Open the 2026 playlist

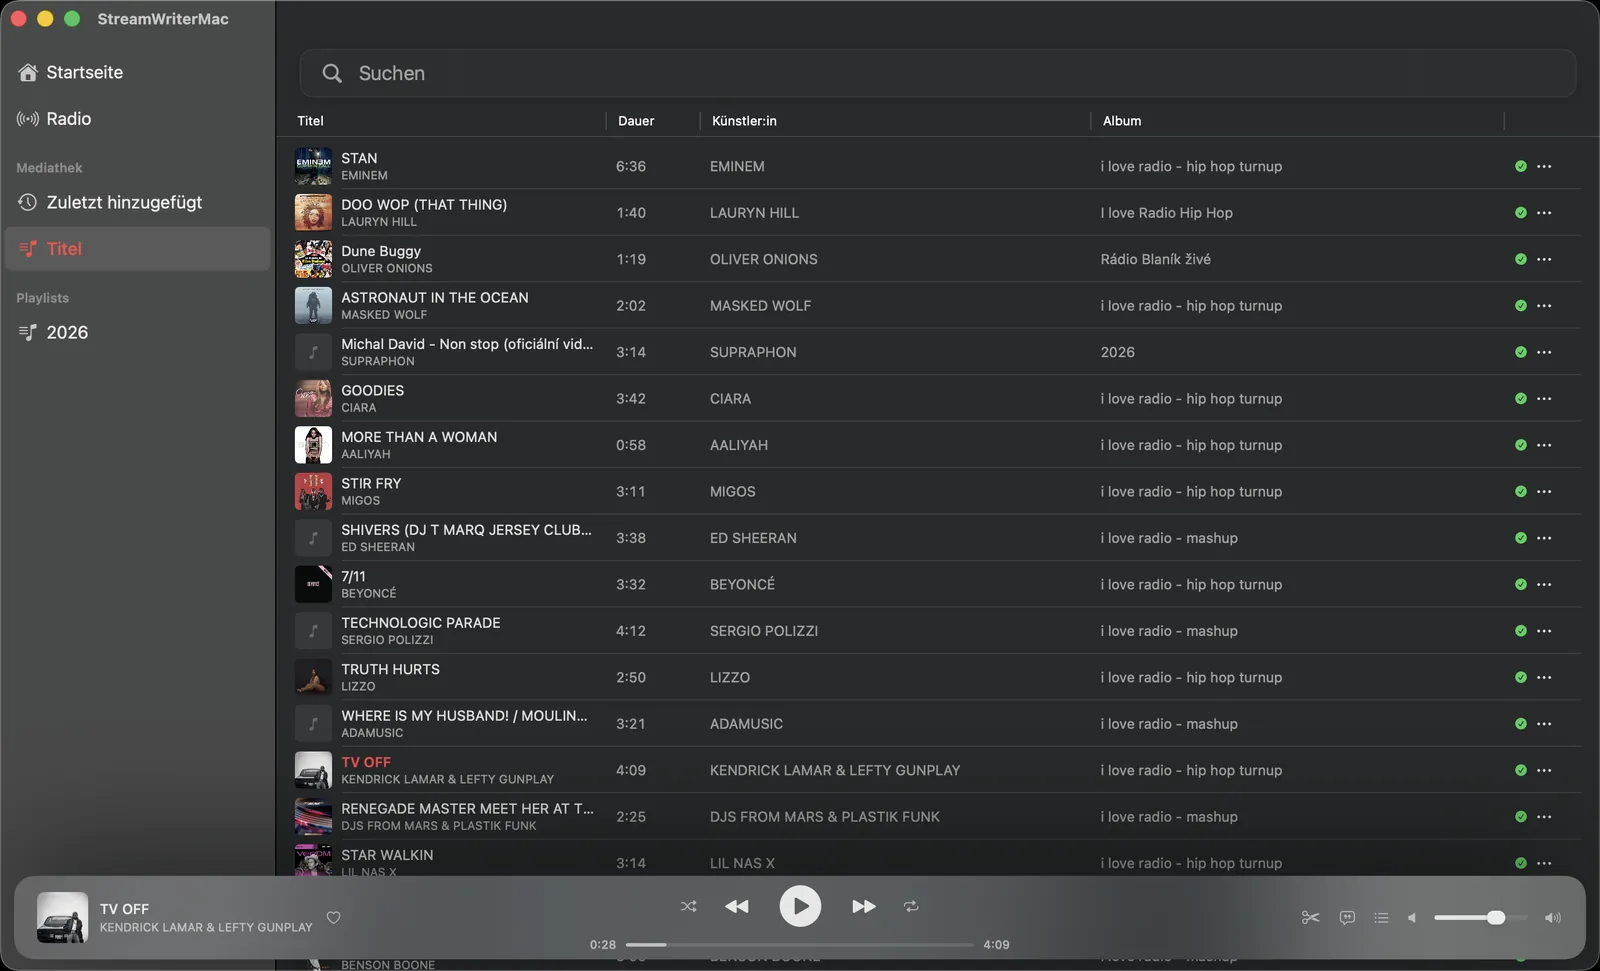pyautogui.click(x=137, y=332)
